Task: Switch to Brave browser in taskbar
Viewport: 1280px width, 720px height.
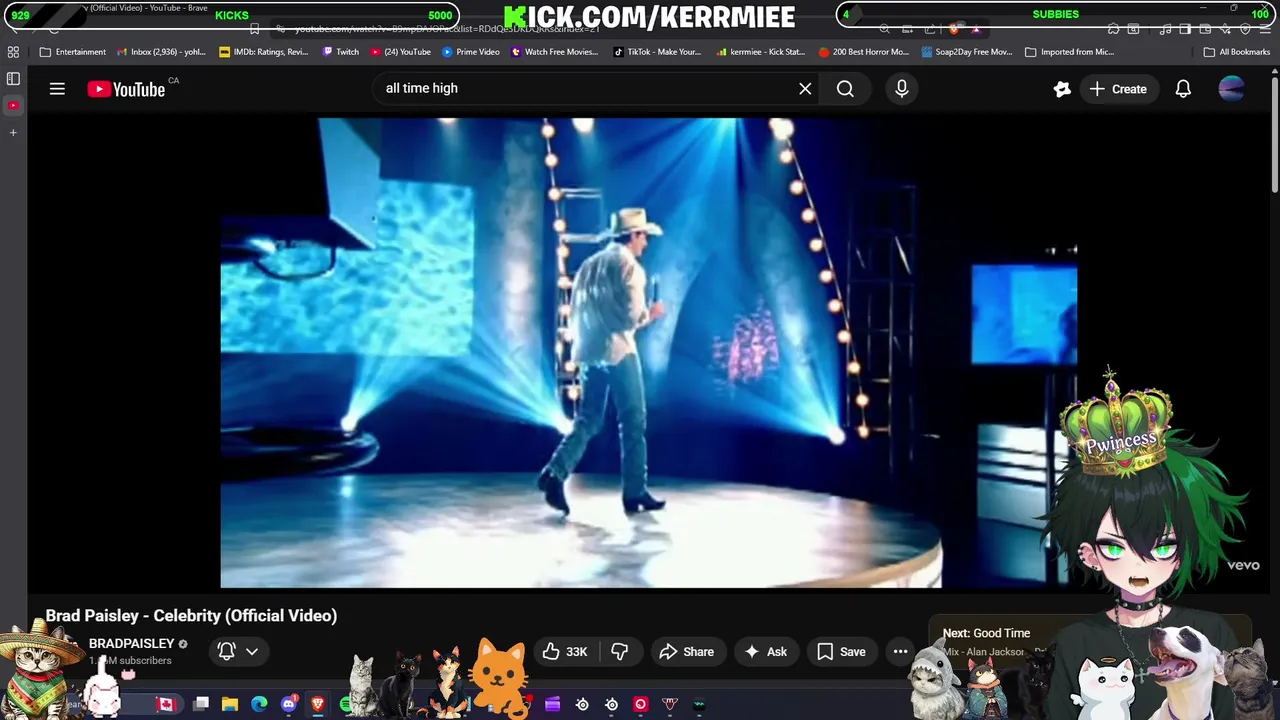Action: coord(318,704)
